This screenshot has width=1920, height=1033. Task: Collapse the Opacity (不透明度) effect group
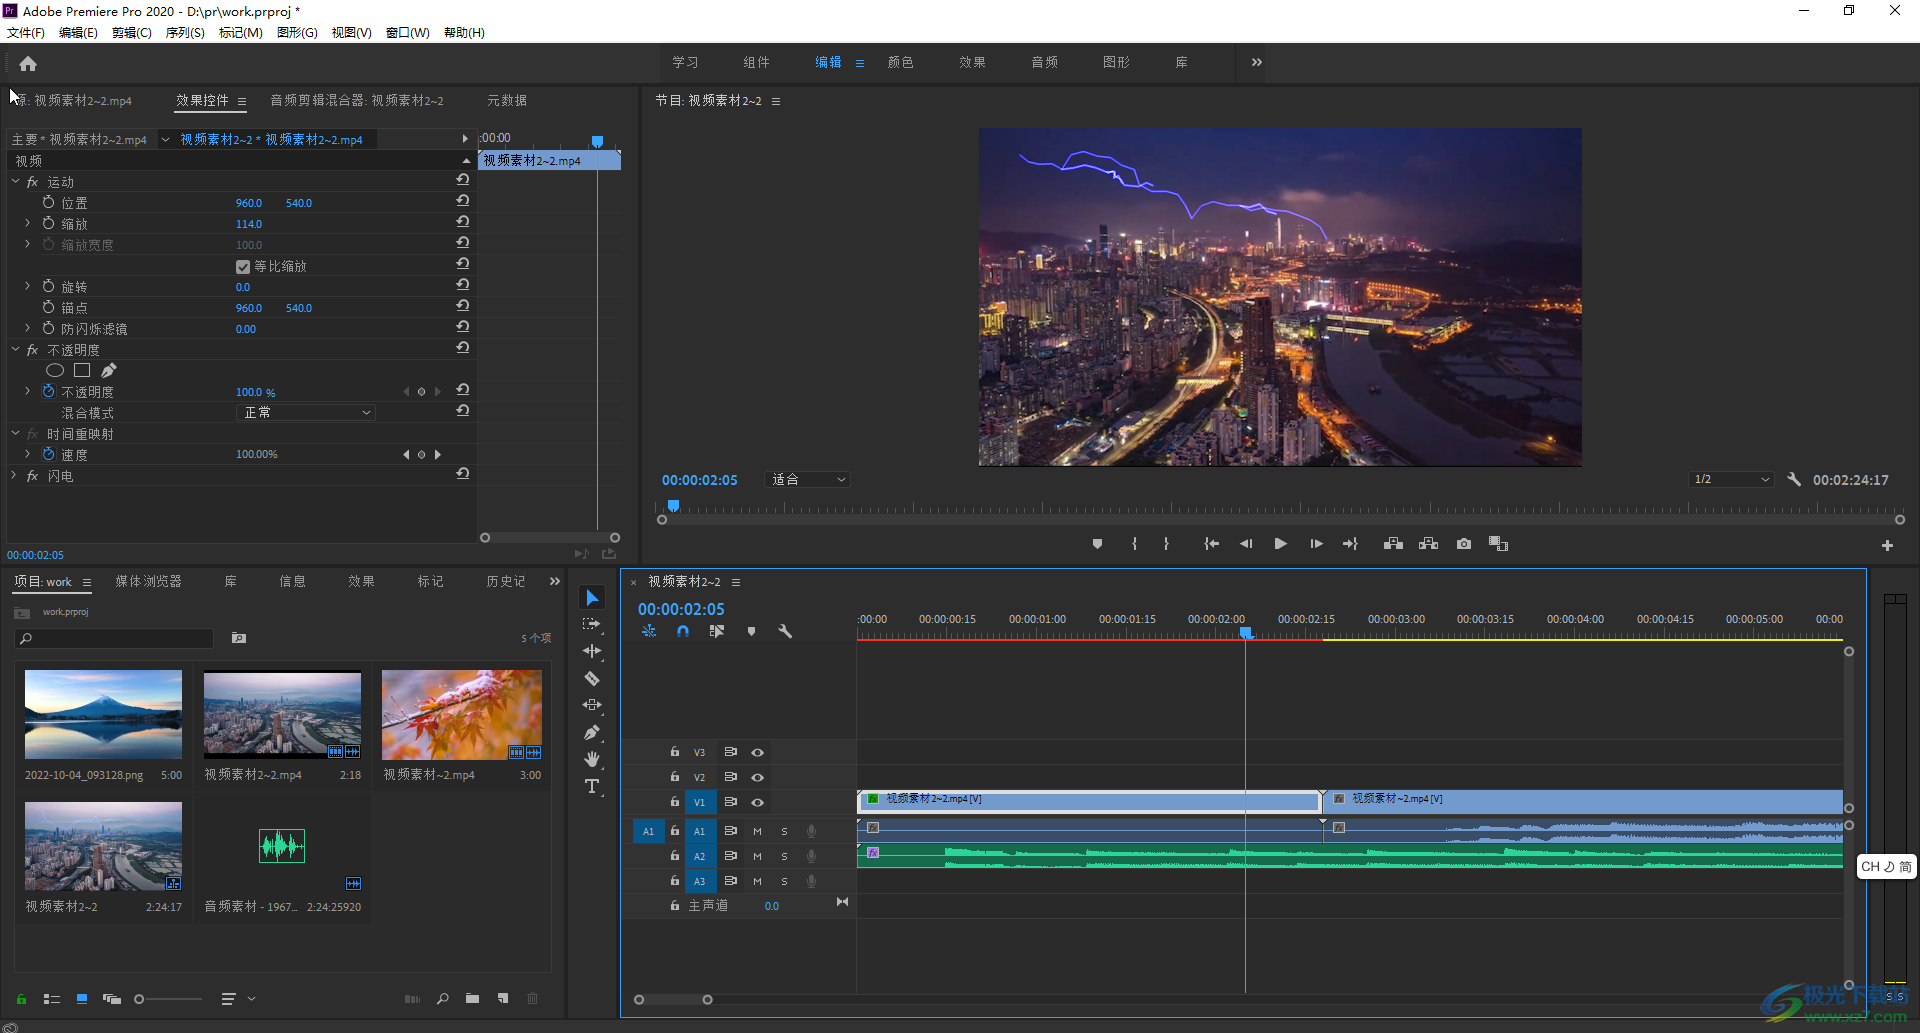15,349
